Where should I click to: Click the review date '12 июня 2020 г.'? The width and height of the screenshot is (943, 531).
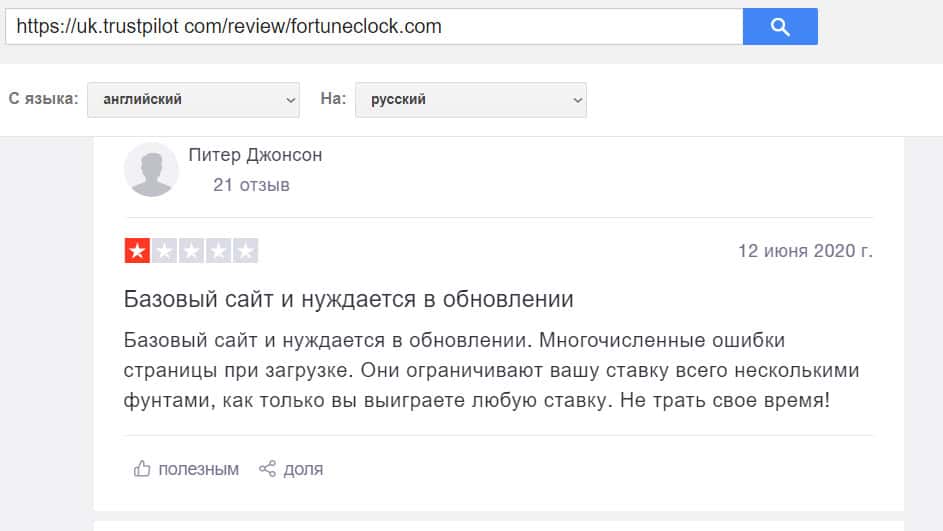pos(805,250)
